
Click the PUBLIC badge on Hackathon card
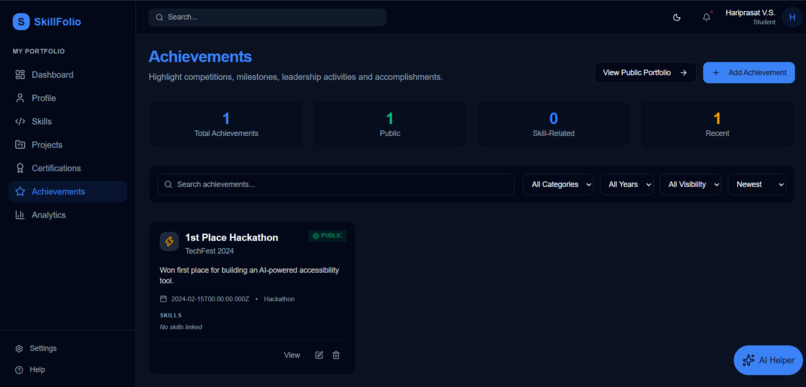(327, 236)
